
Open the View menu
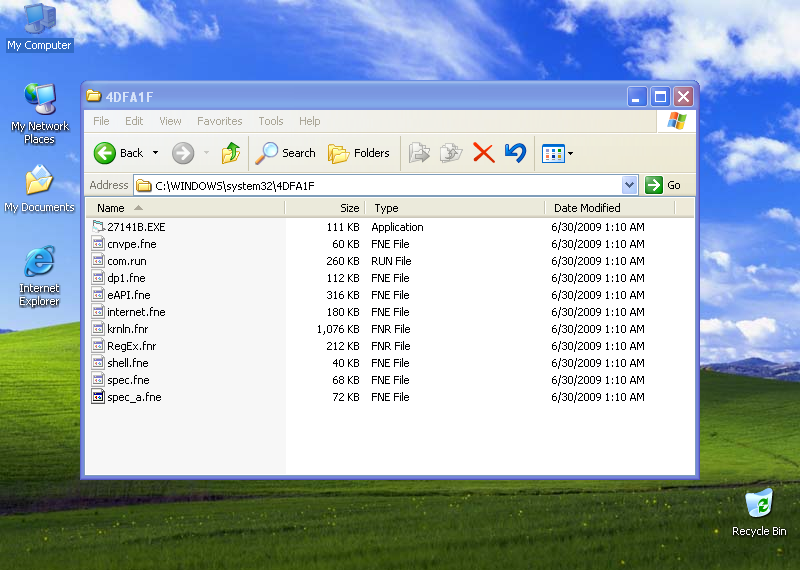pyautogui.click(x=170, y=121)
